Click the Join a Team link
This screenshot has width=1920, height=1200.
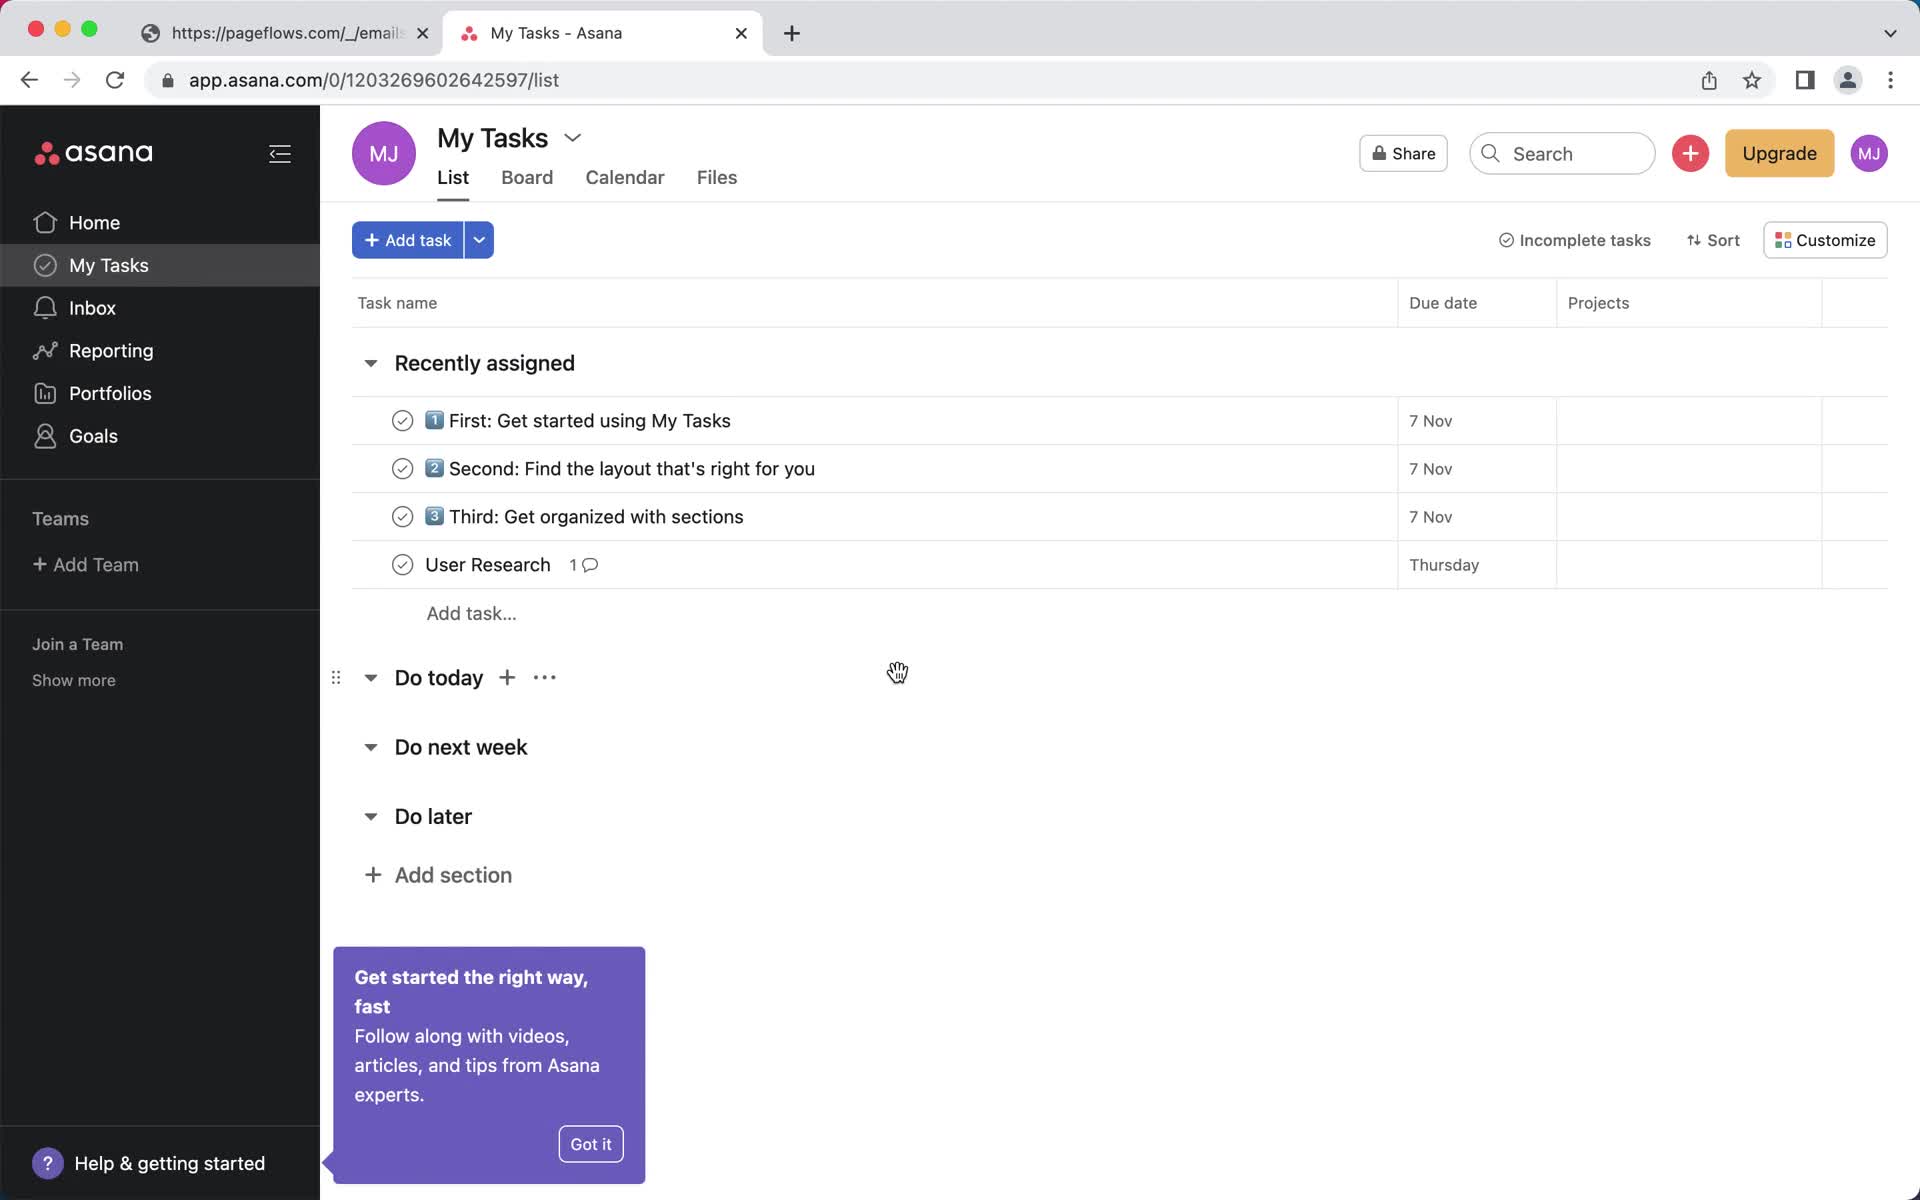(x=77, y=644)
